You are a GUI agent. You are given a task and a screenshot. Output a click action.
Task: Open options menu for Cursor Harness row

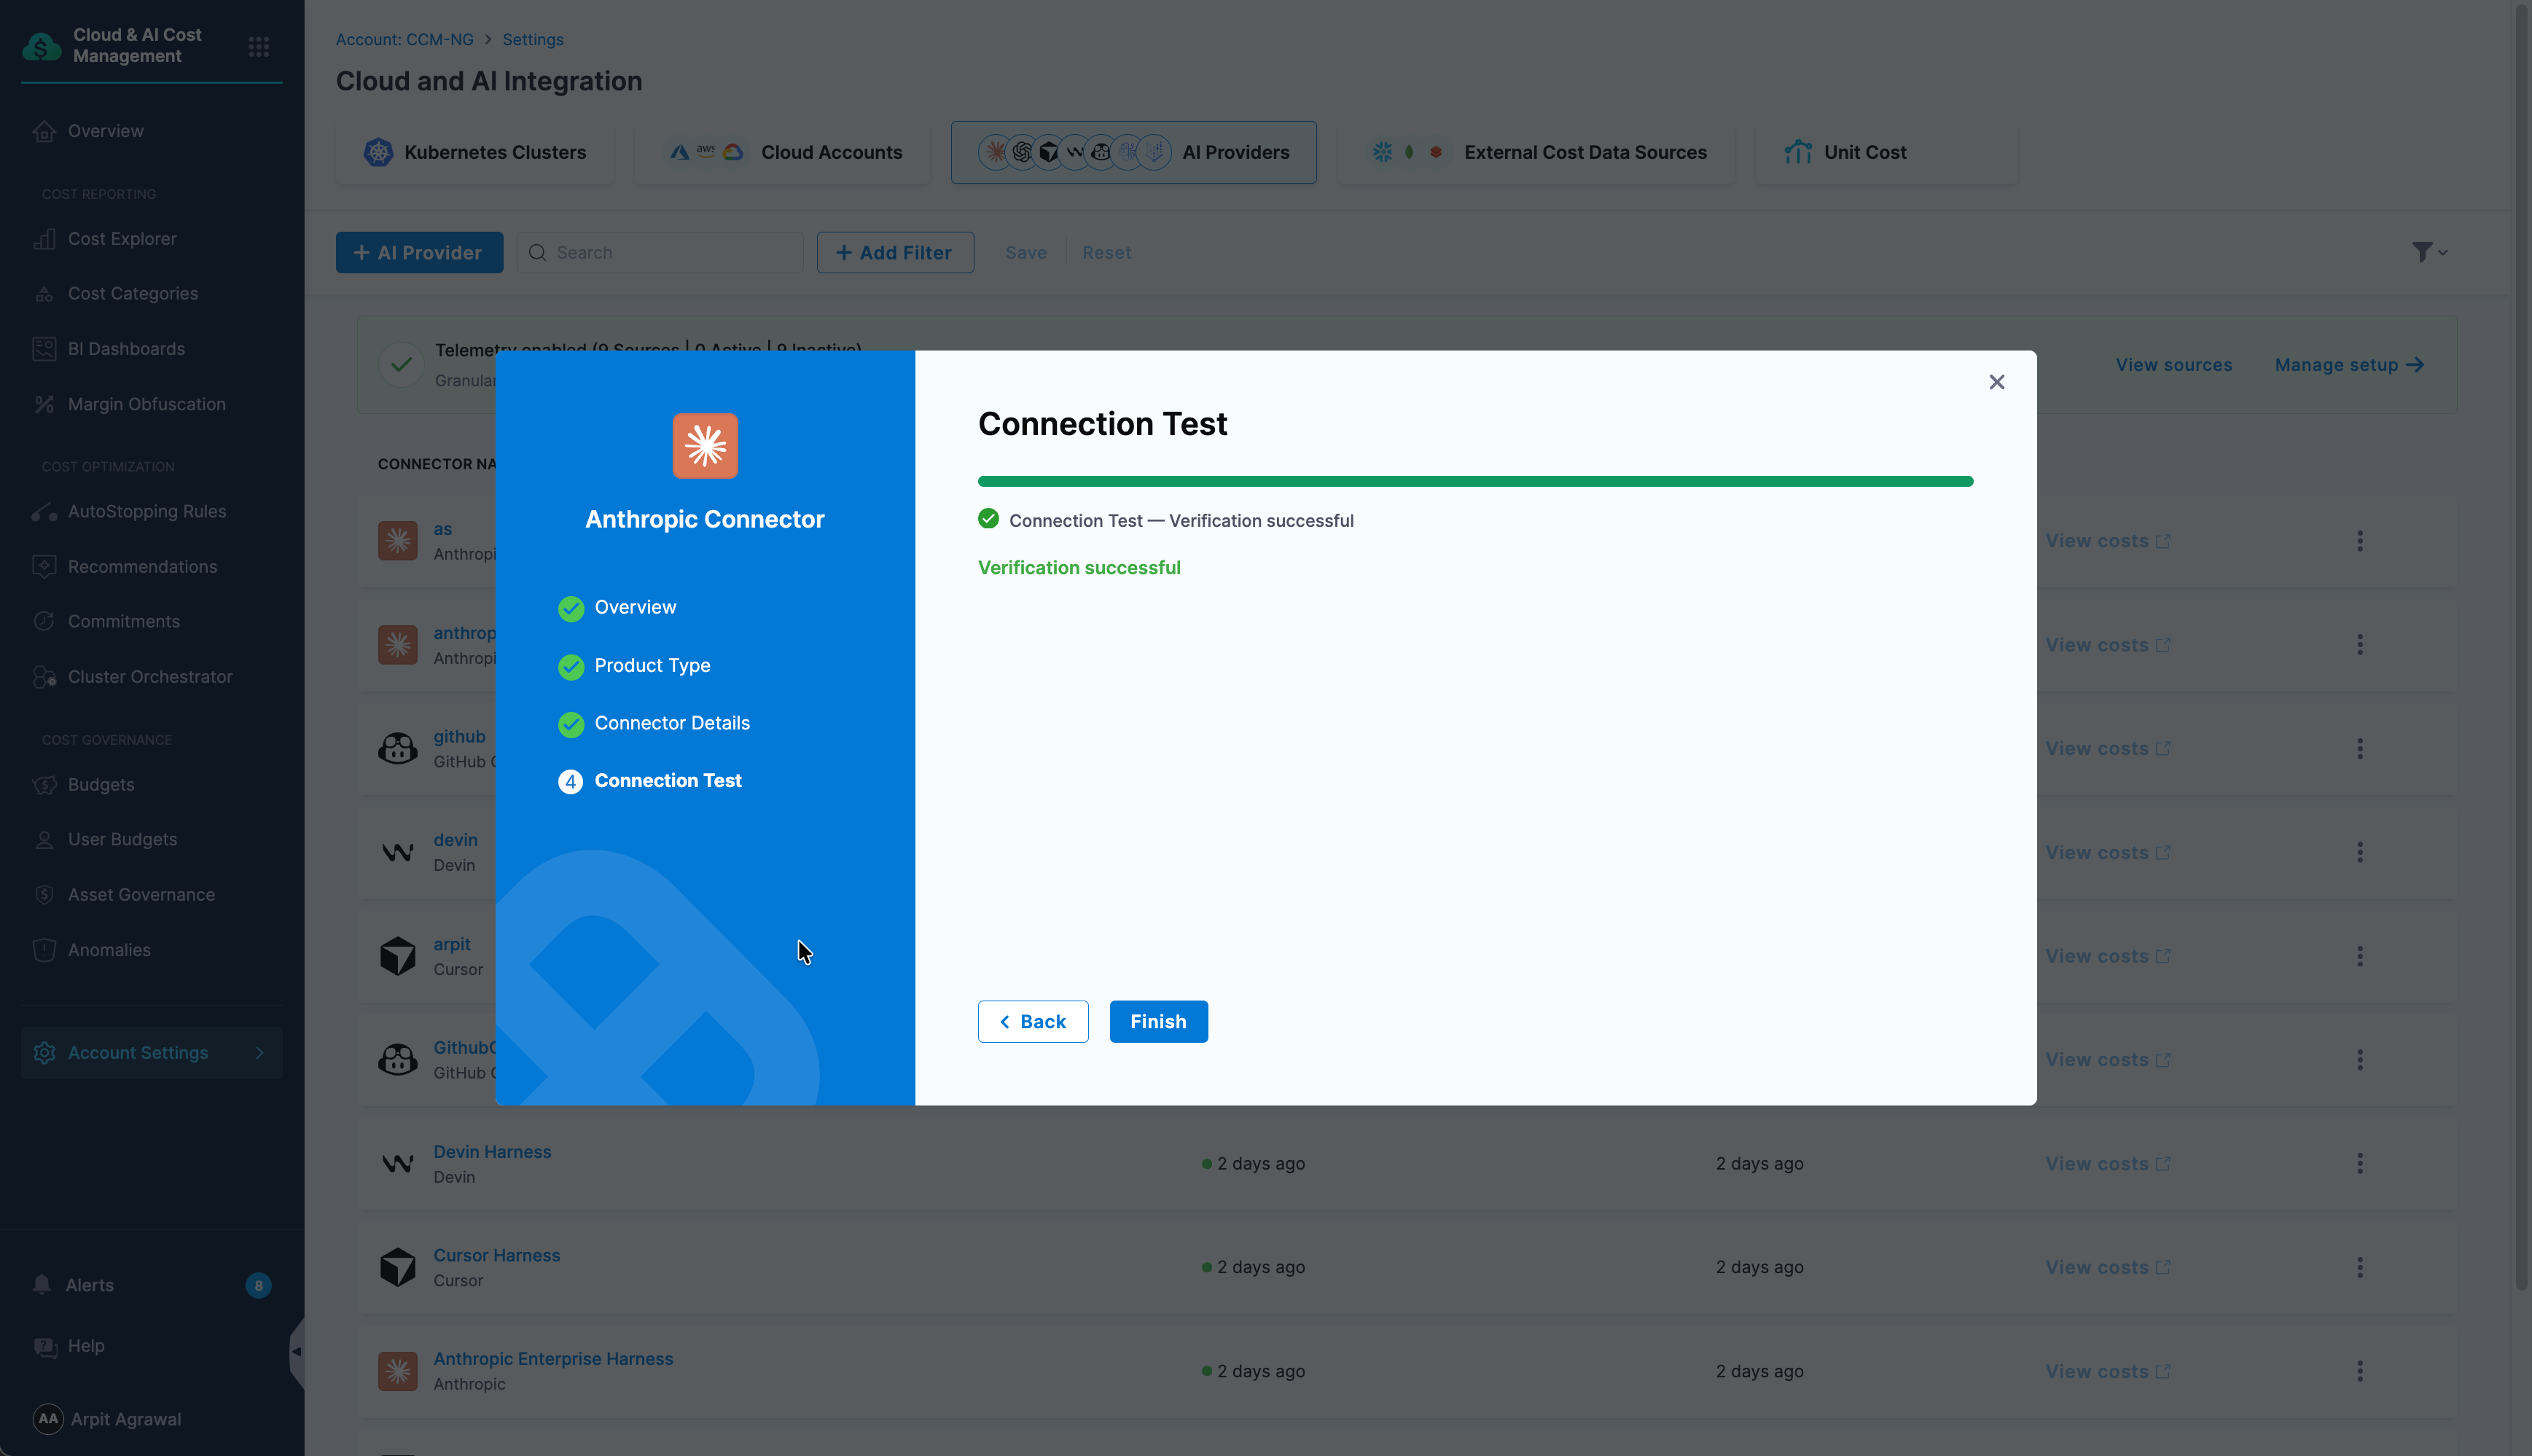coord(2360,1268)
